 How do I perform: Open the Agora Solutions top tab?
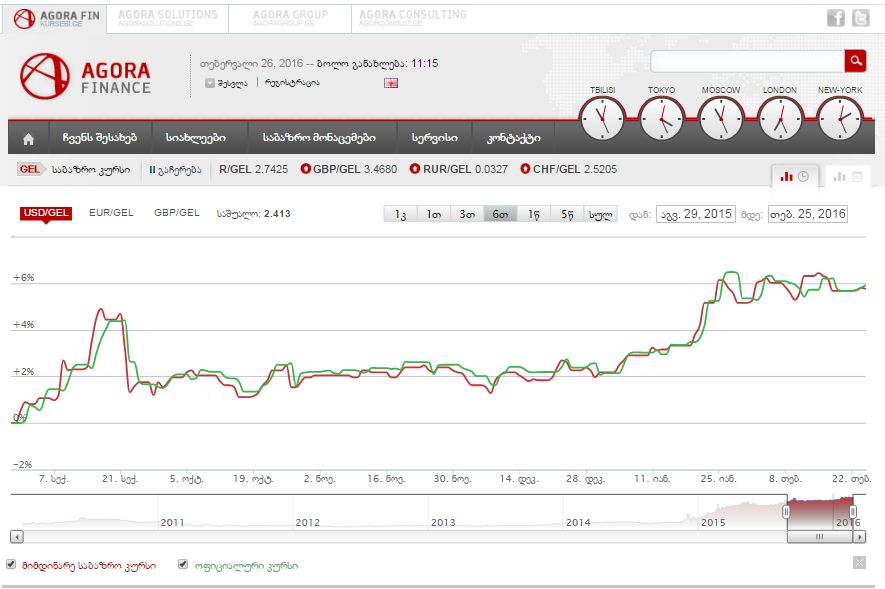click(x=167, y=18)
